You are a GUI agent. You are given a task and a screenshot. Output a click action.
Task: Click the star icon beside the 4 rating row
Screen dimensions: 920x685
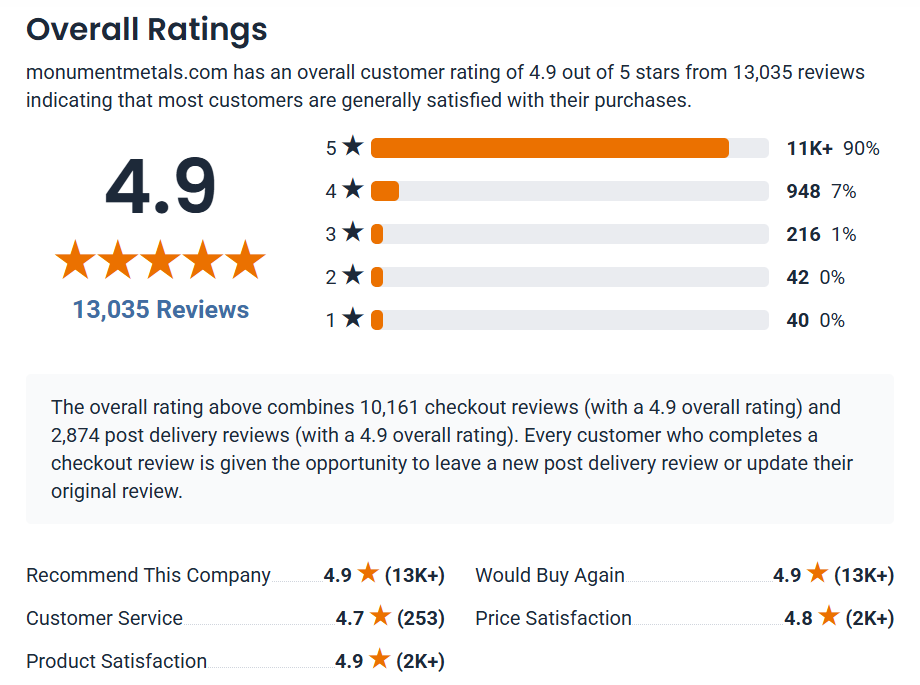click(x=352, y=190)
